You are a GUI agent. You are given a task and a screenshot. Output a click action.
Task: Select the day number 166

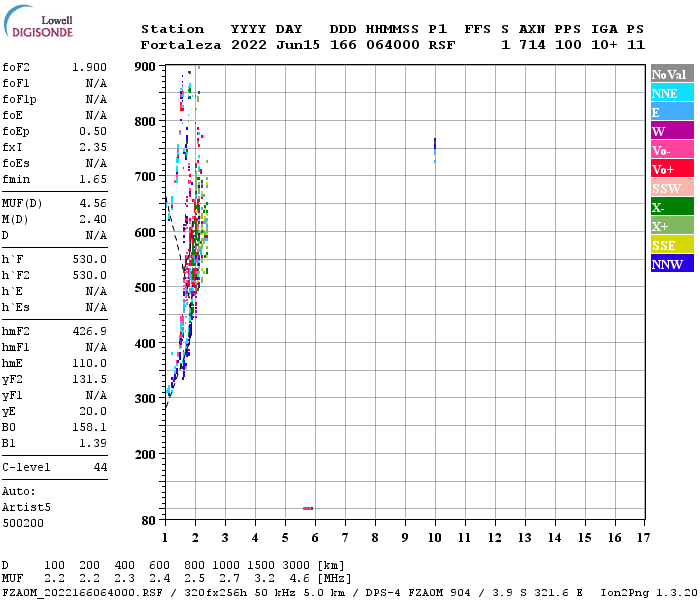click(343, 45)
